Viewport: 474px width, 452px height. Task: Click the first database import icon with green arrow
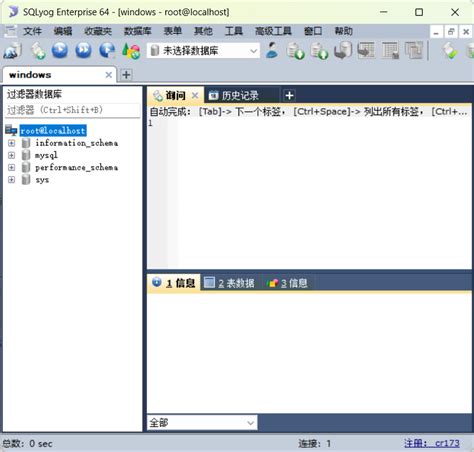pos(295,51)
